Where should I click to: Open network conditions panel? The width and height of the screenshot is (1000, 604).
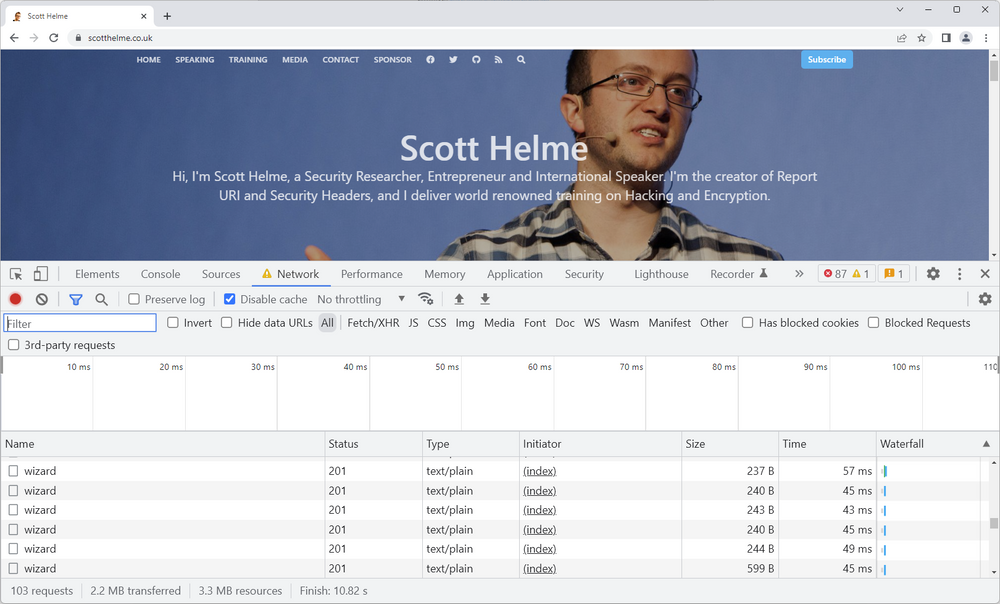(425, 299)
